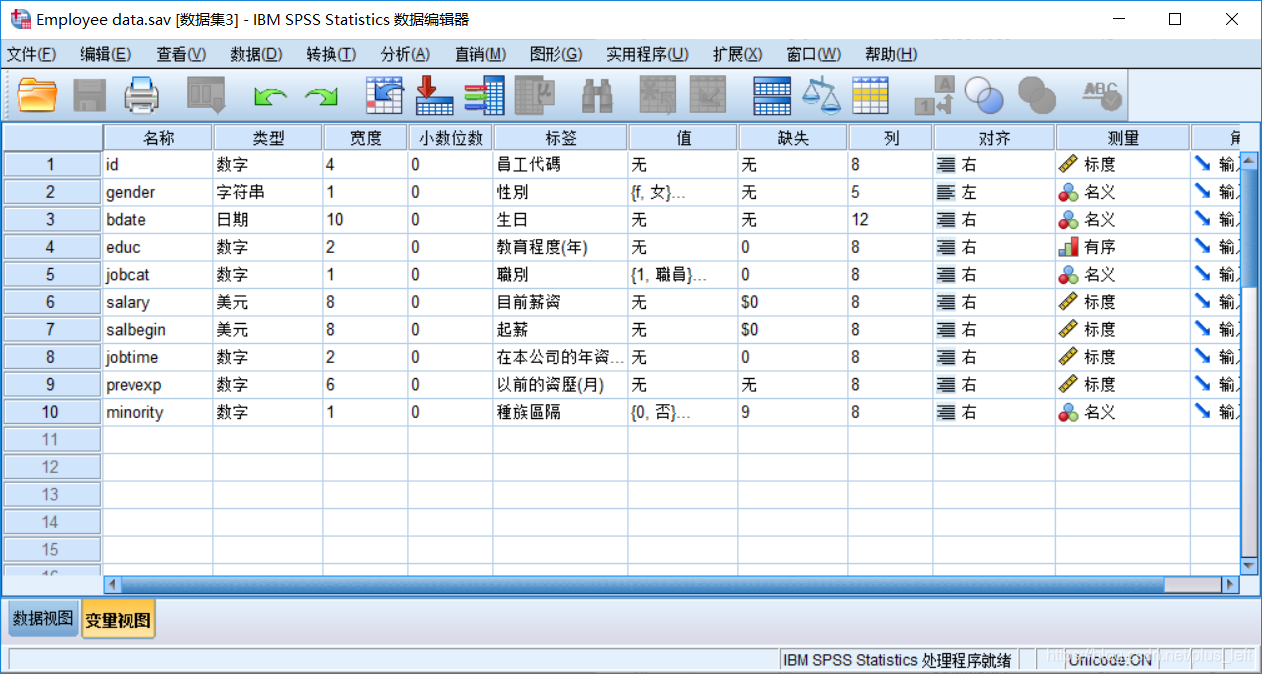Select the 变量视图 tab
This screenshot has width=1262, height=674.
(118, 620)
